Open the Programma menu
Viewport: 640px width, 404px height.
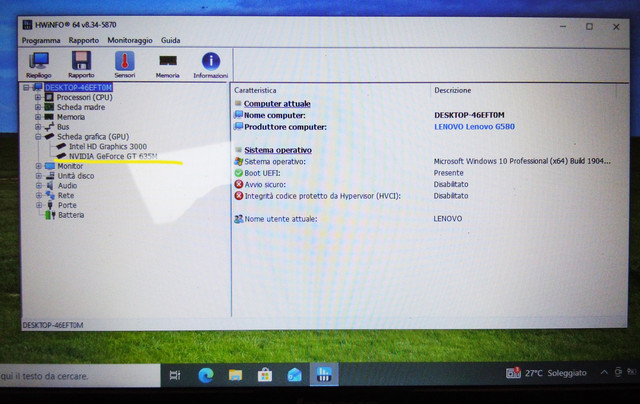[x=41, y=40]
